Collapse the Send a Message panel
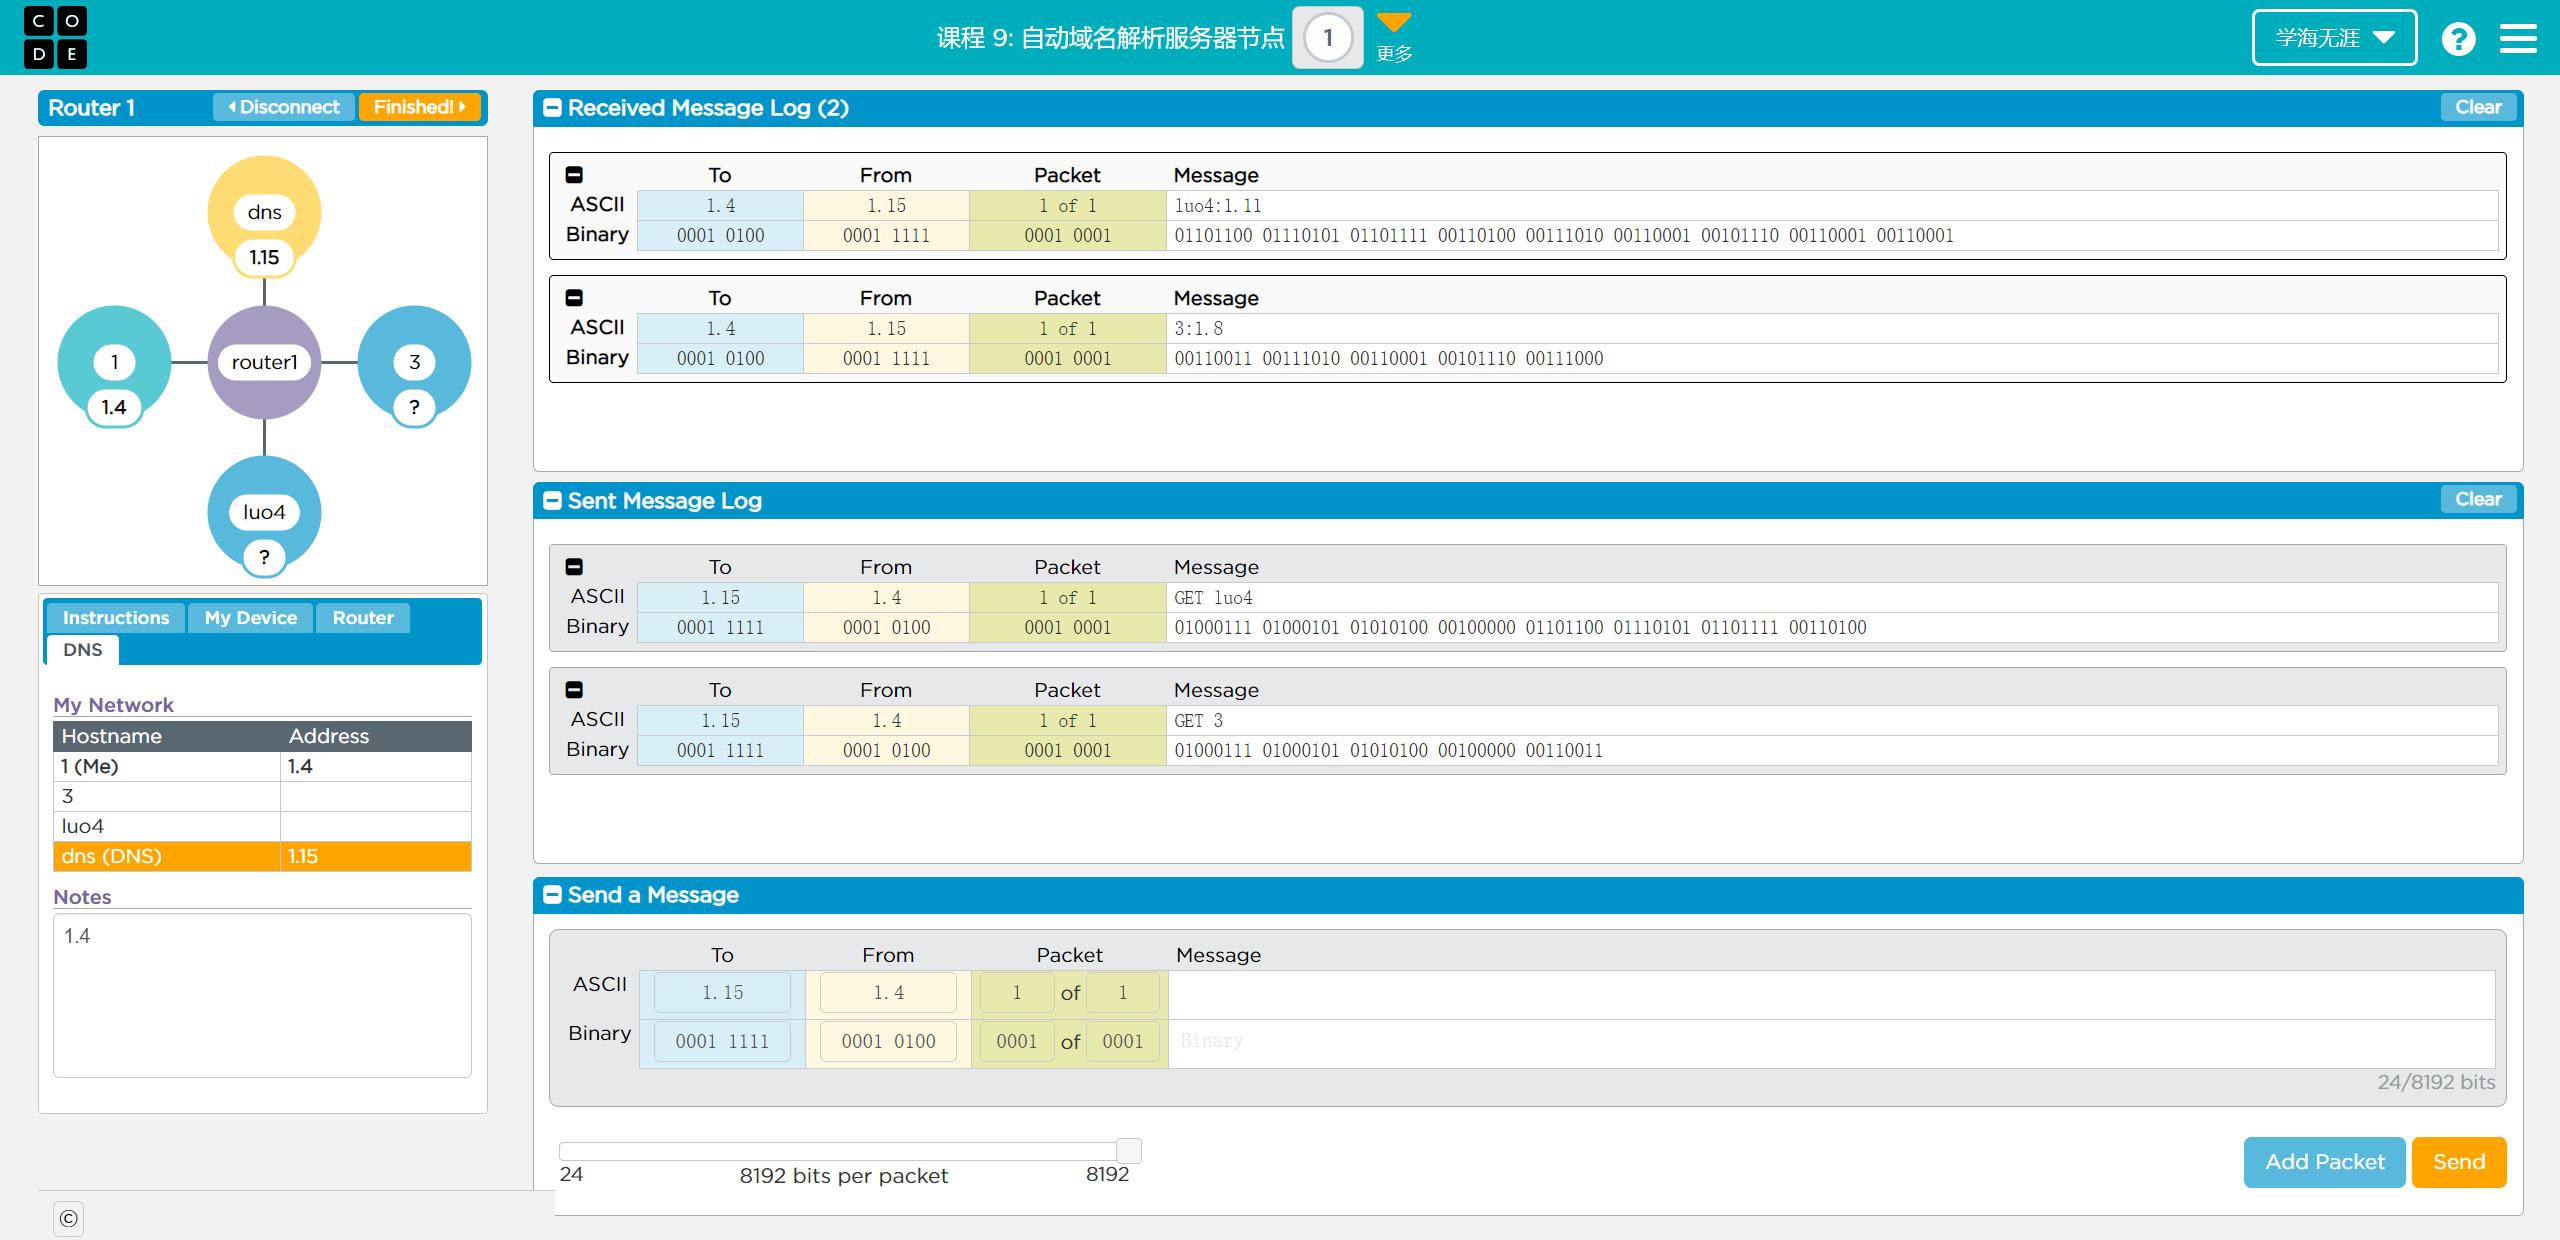The height and width of the screenshot is (1240, 2560). [x=552, y=895]
